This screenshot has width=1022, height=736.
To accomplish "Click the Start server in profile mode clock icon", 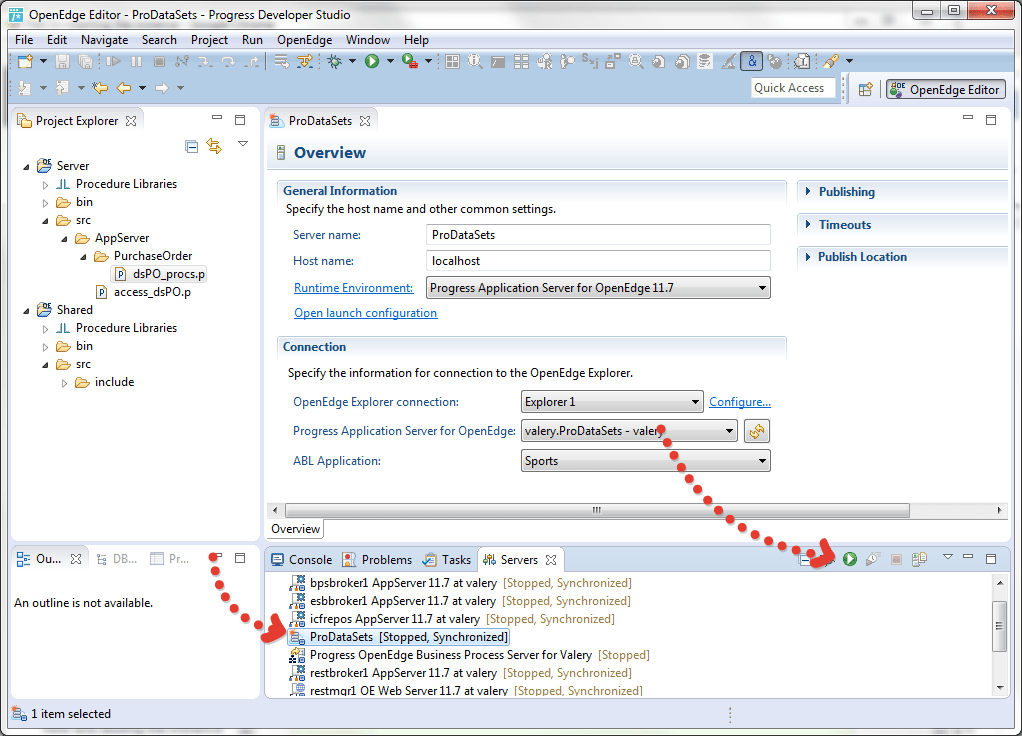I will coord(873,559).
